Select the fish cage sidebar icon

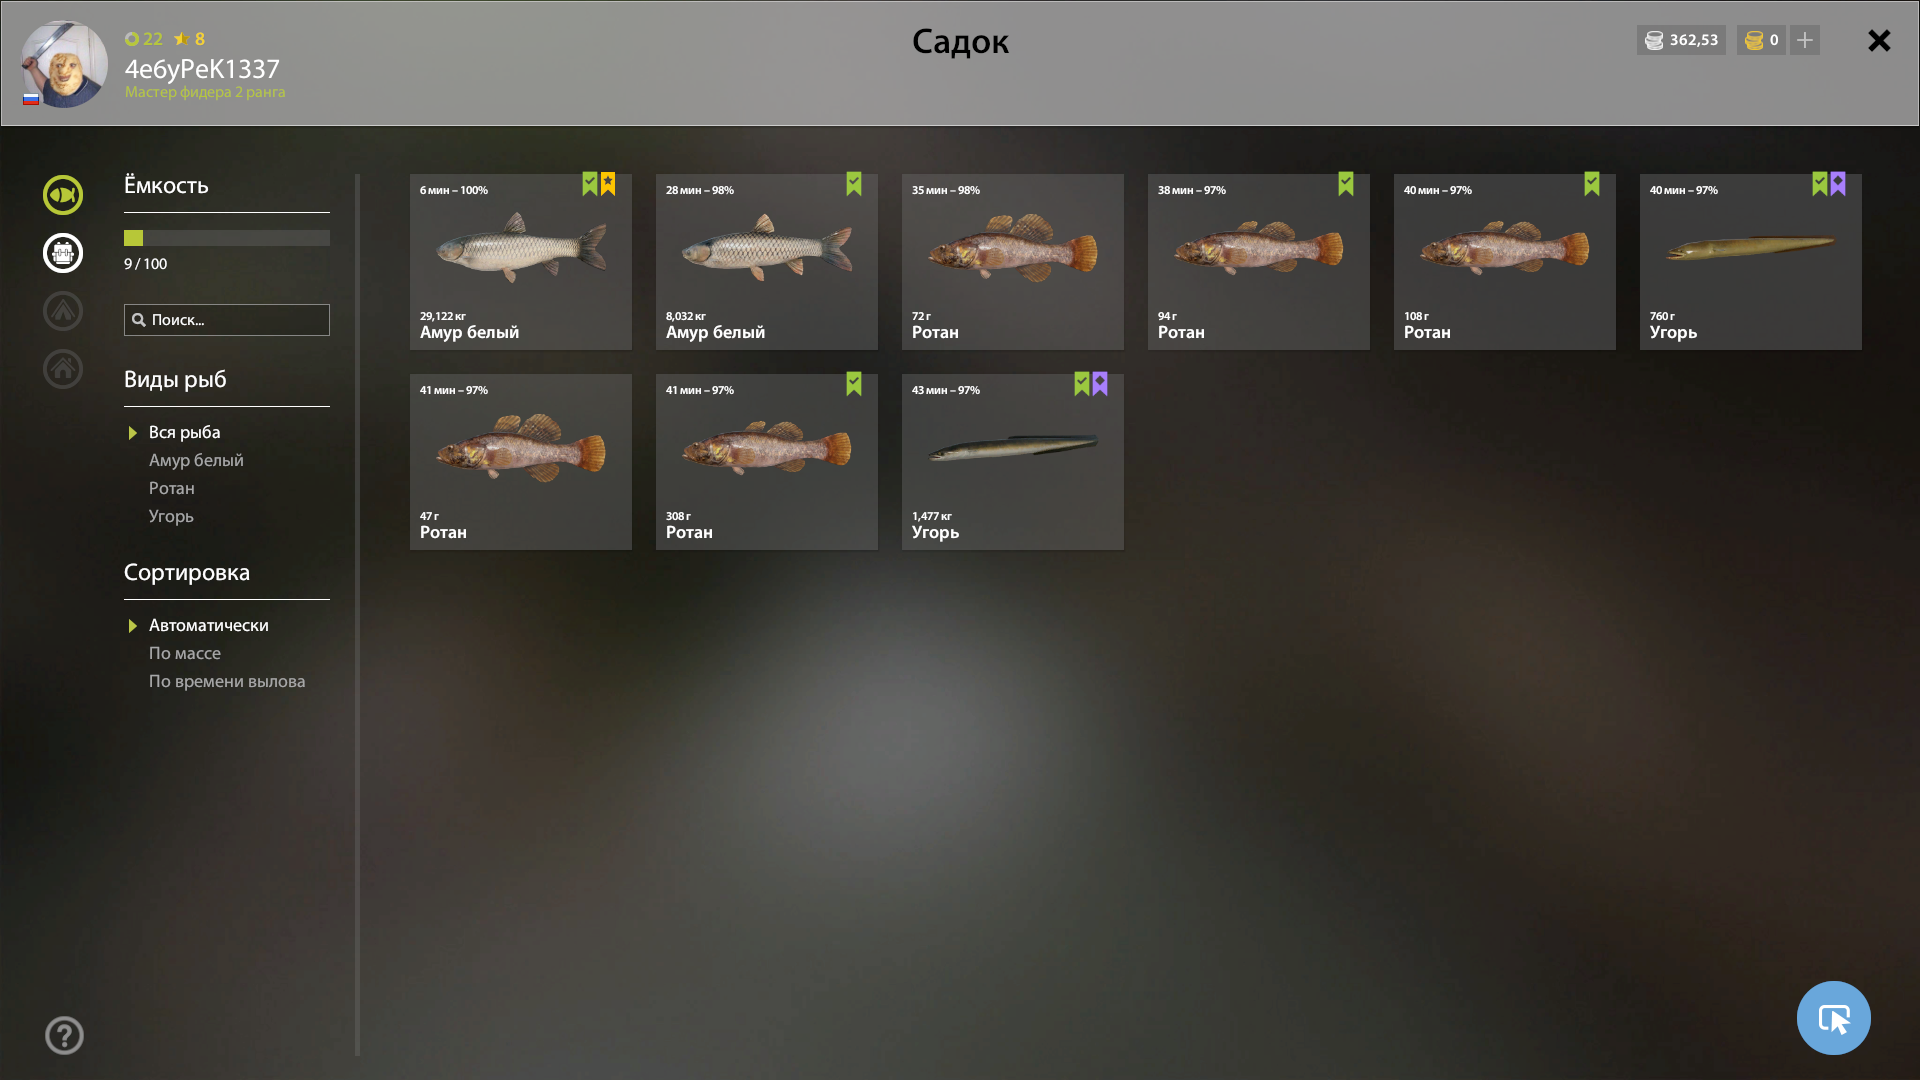63,253
